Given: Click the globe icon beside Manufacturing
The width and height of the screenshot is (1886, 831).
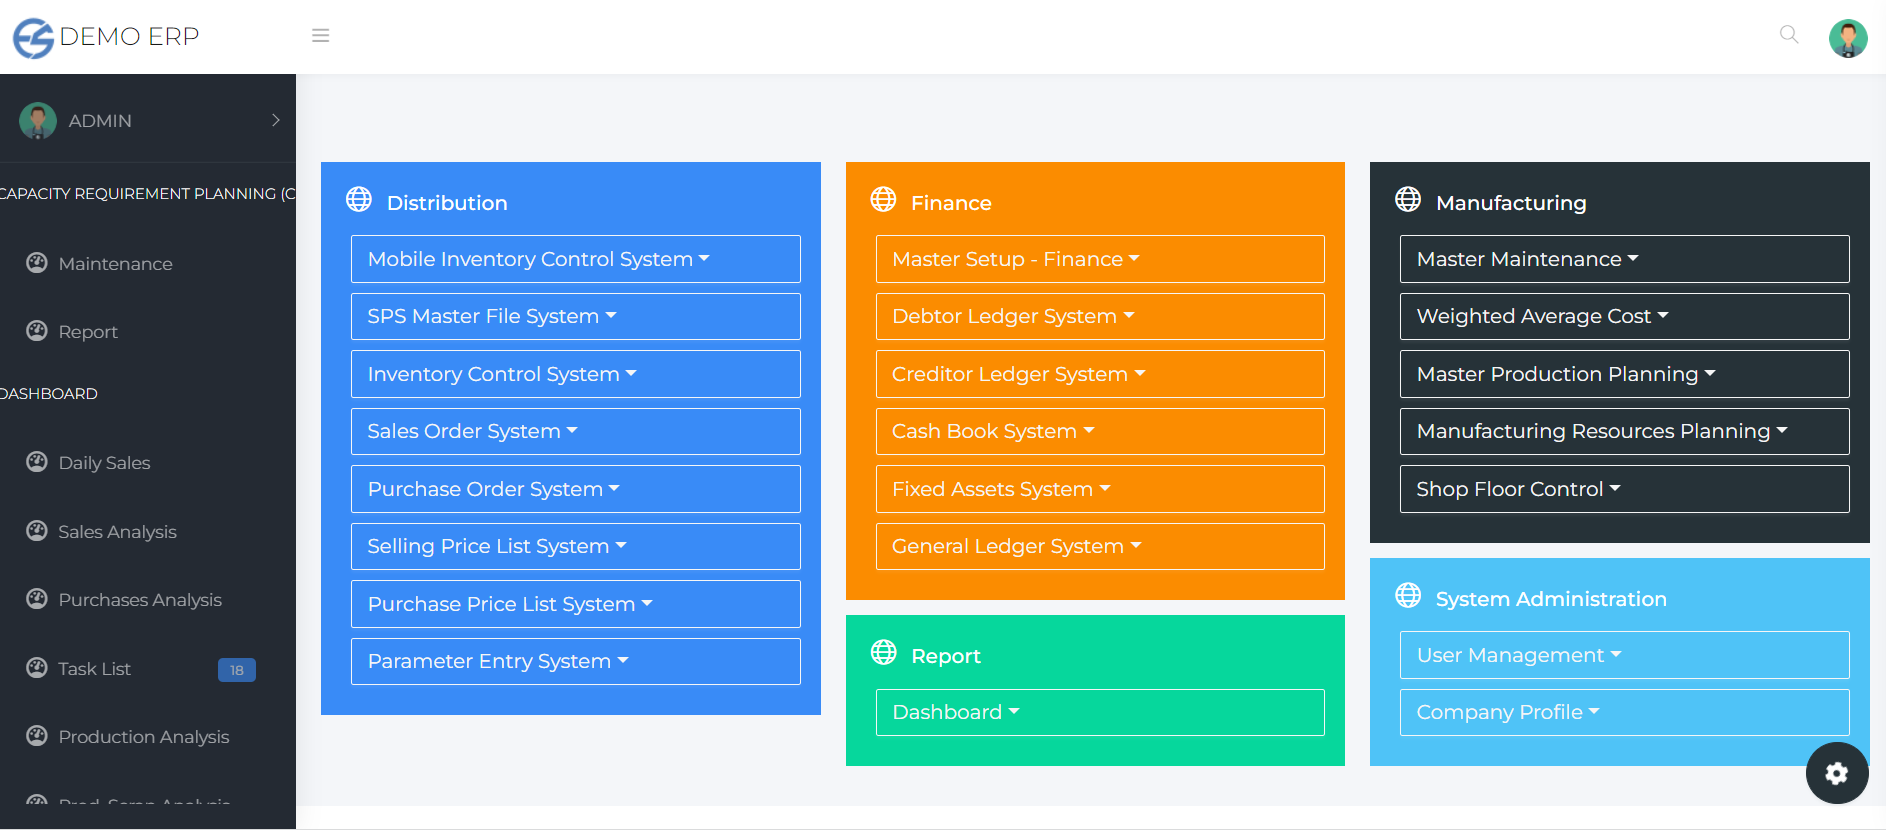Looking at the screenshot, I should pos(1408,200).
